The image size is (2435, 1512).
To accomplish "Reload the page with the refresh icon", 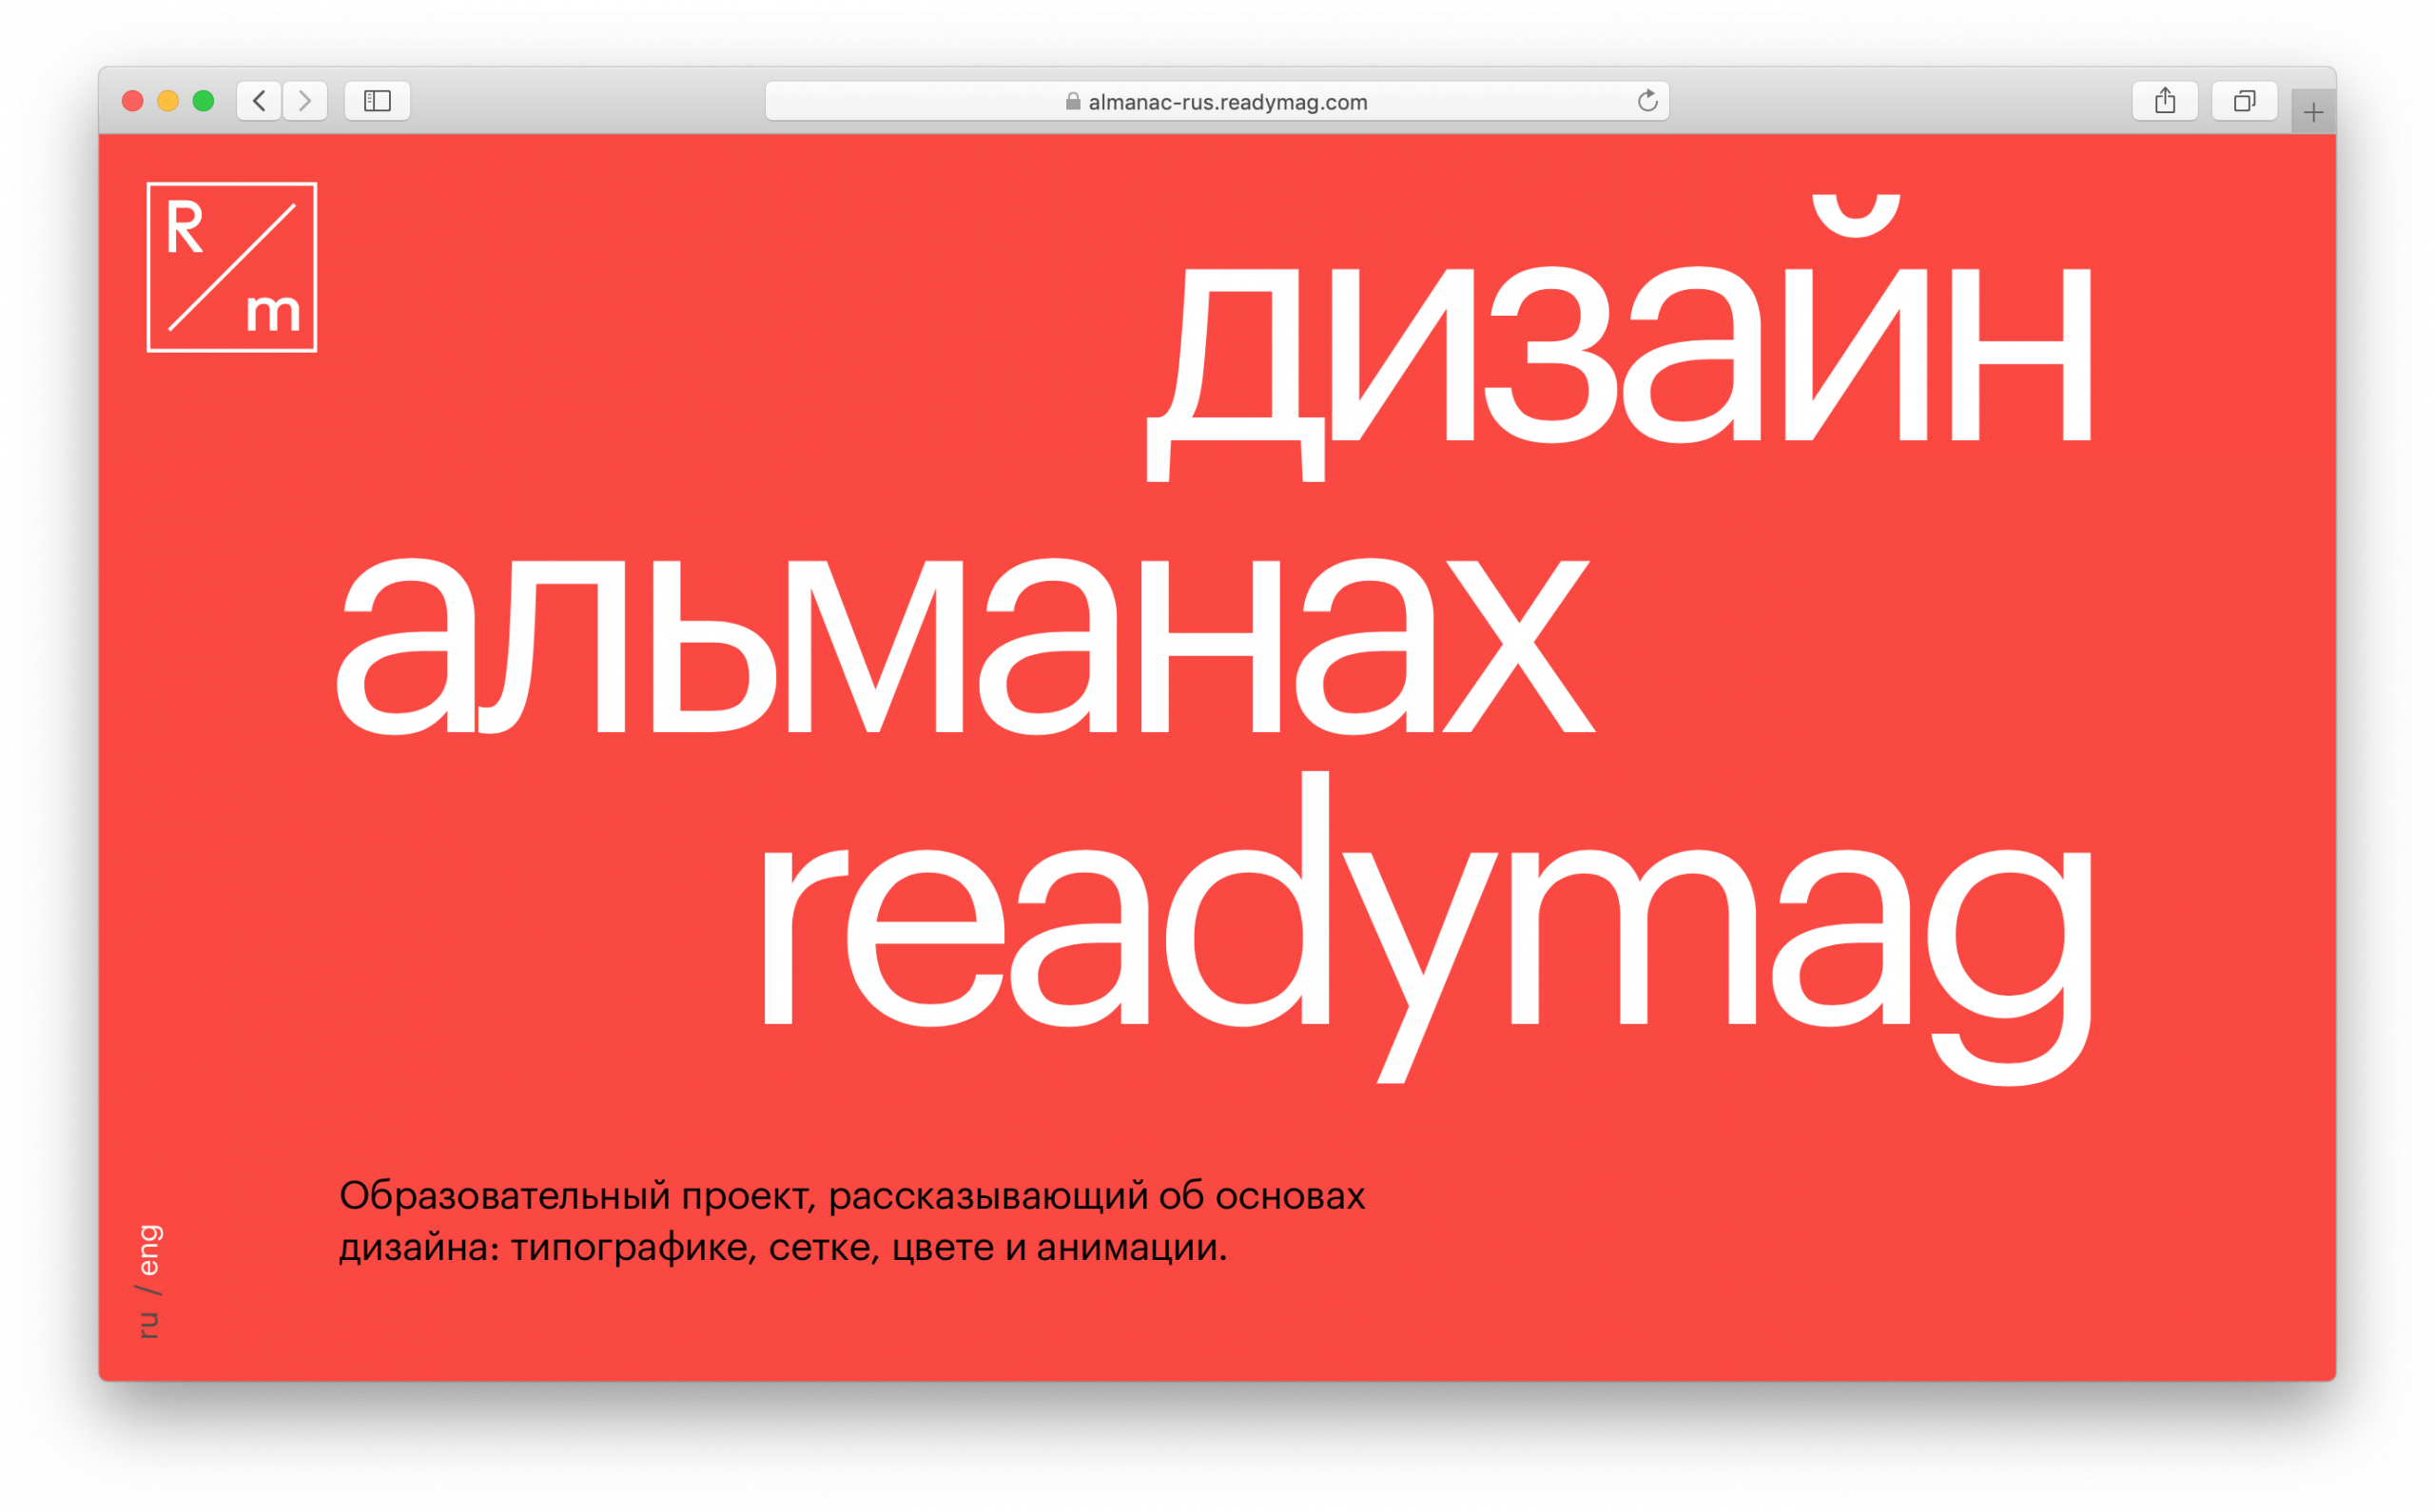I will (x=1647, y=101).
